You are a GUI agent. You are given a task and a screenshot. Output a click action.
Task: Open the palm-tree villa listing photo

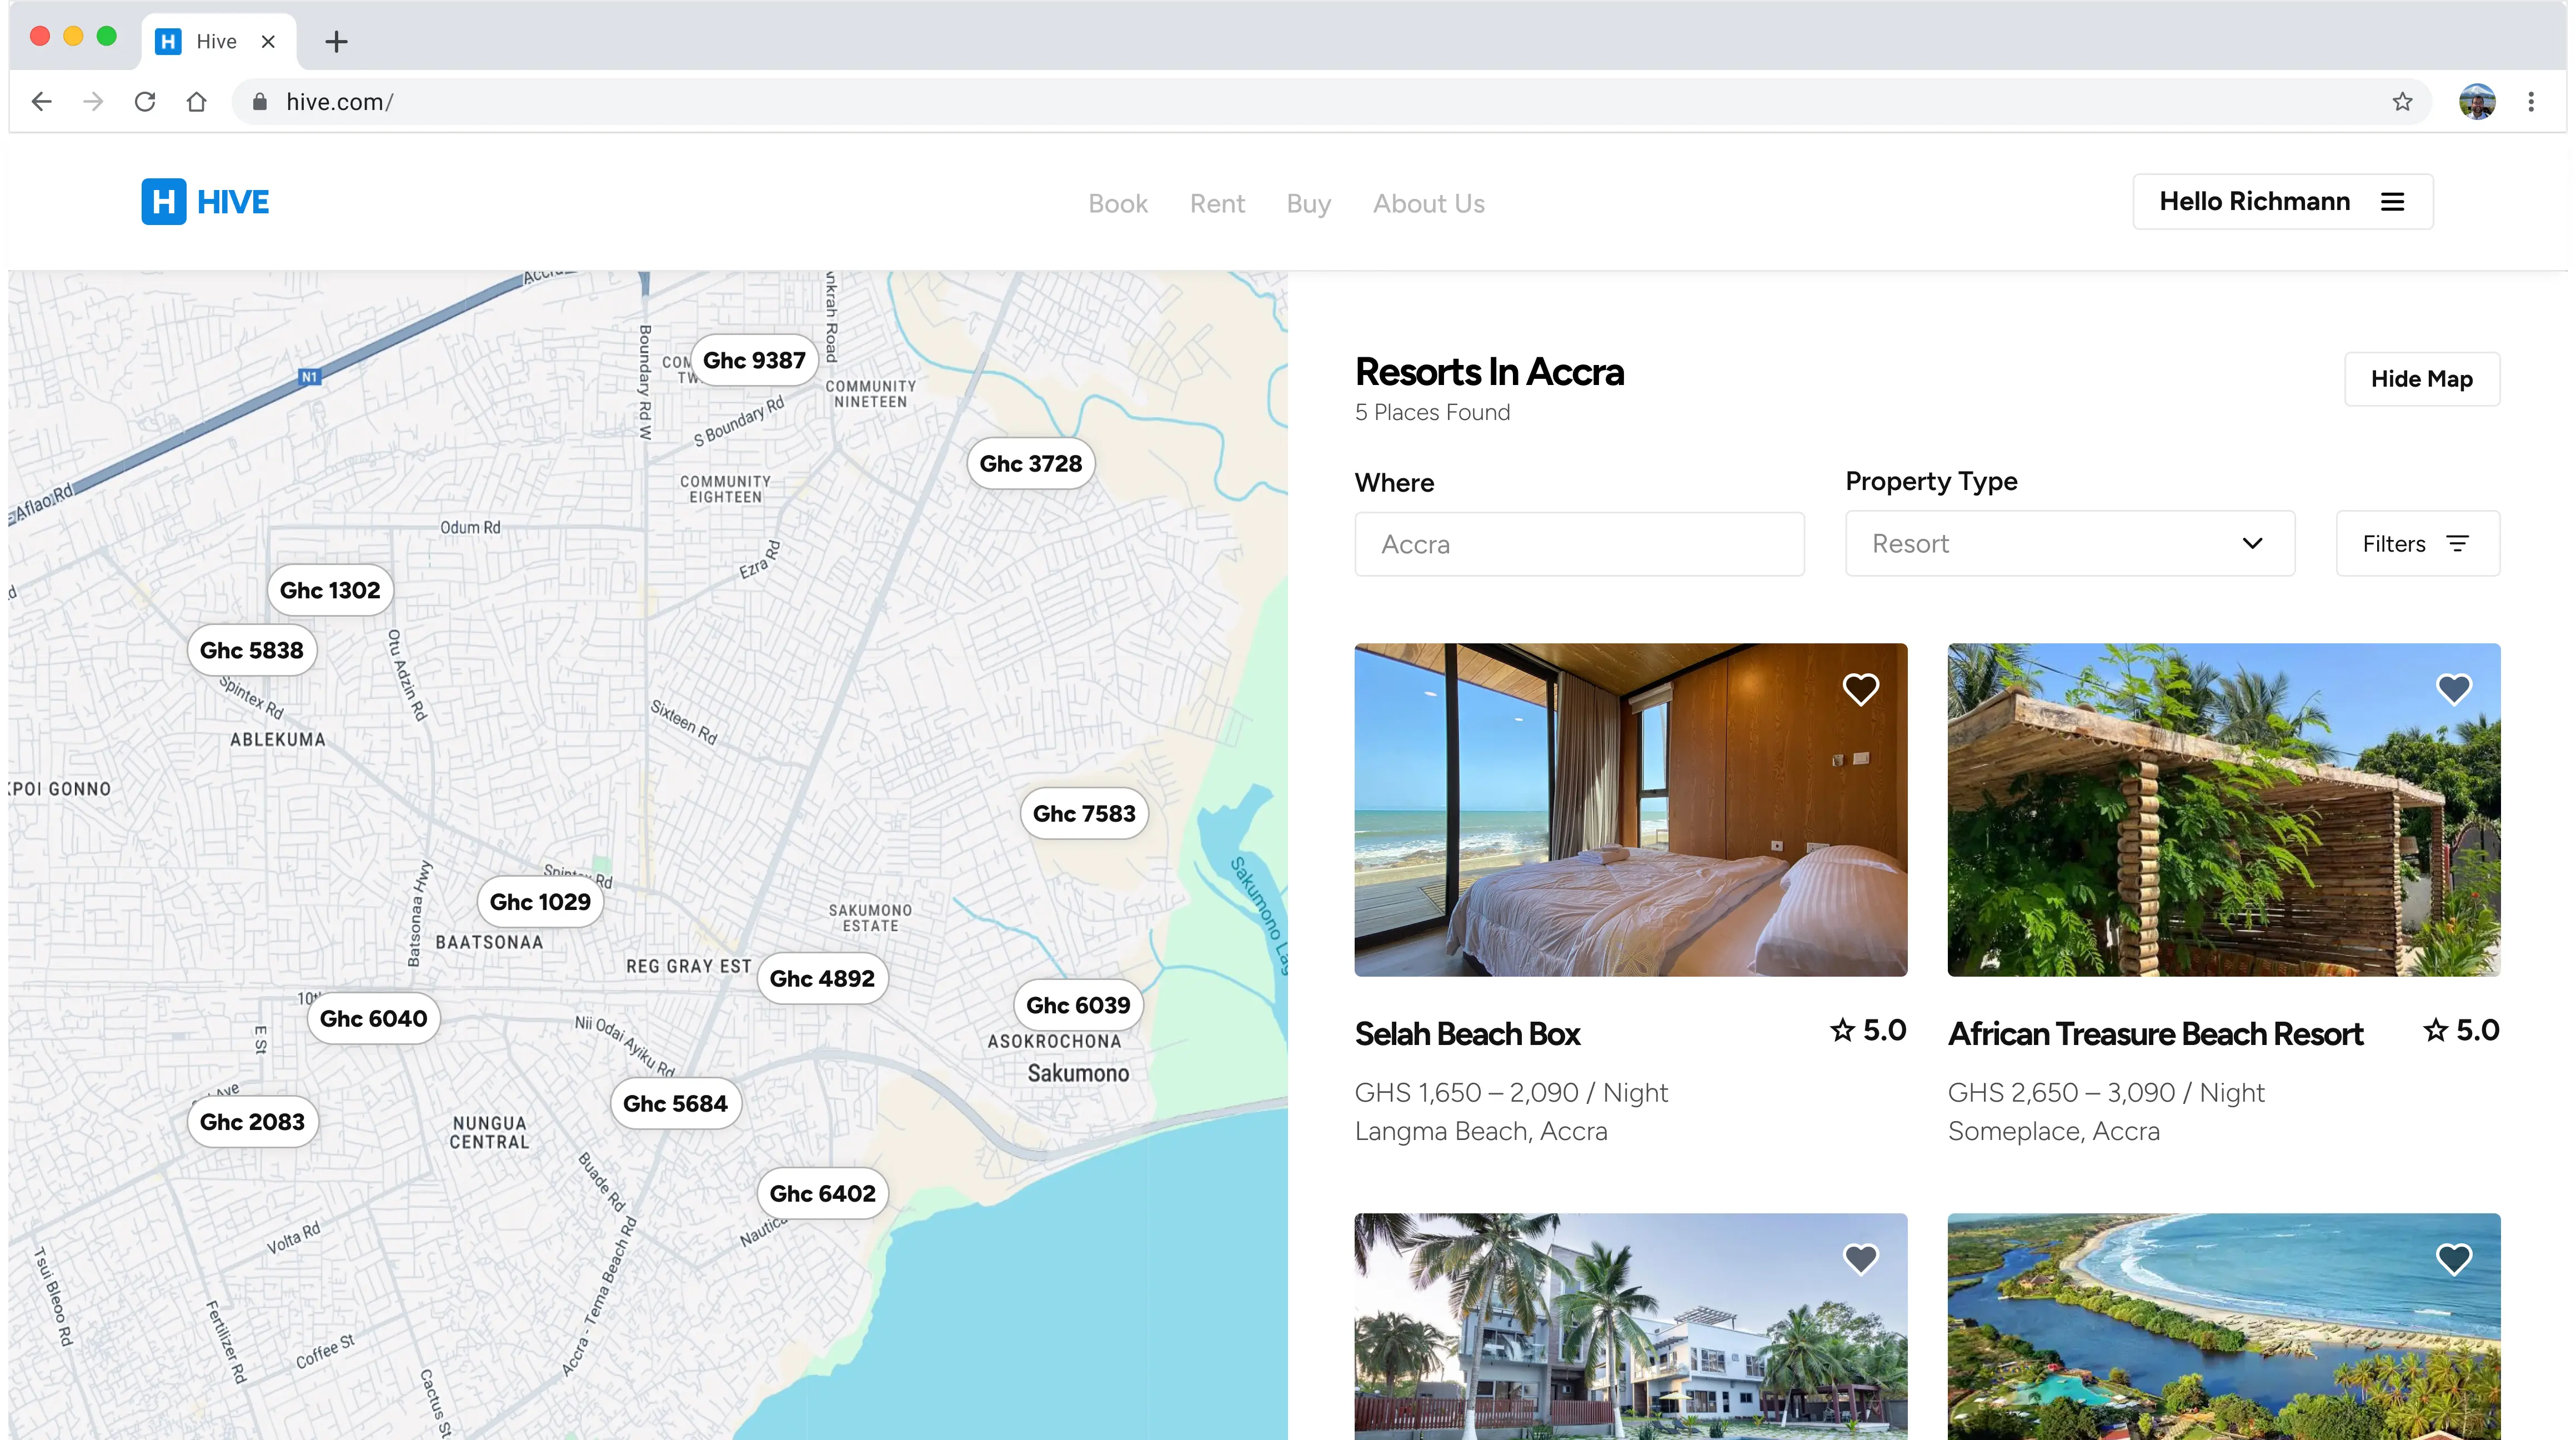[x=1630, y=1327]
